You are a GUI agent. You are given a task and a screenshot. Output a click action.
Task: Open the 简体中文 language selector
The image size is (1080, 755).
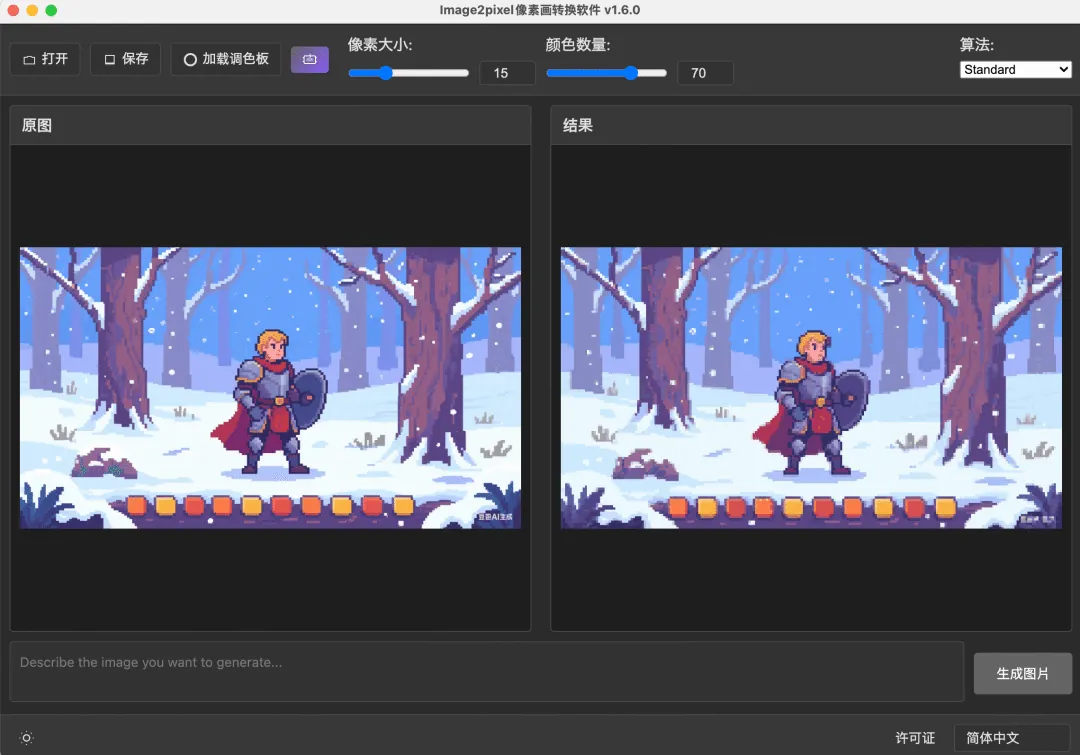pyautogui.click(x=1012, y=738)
